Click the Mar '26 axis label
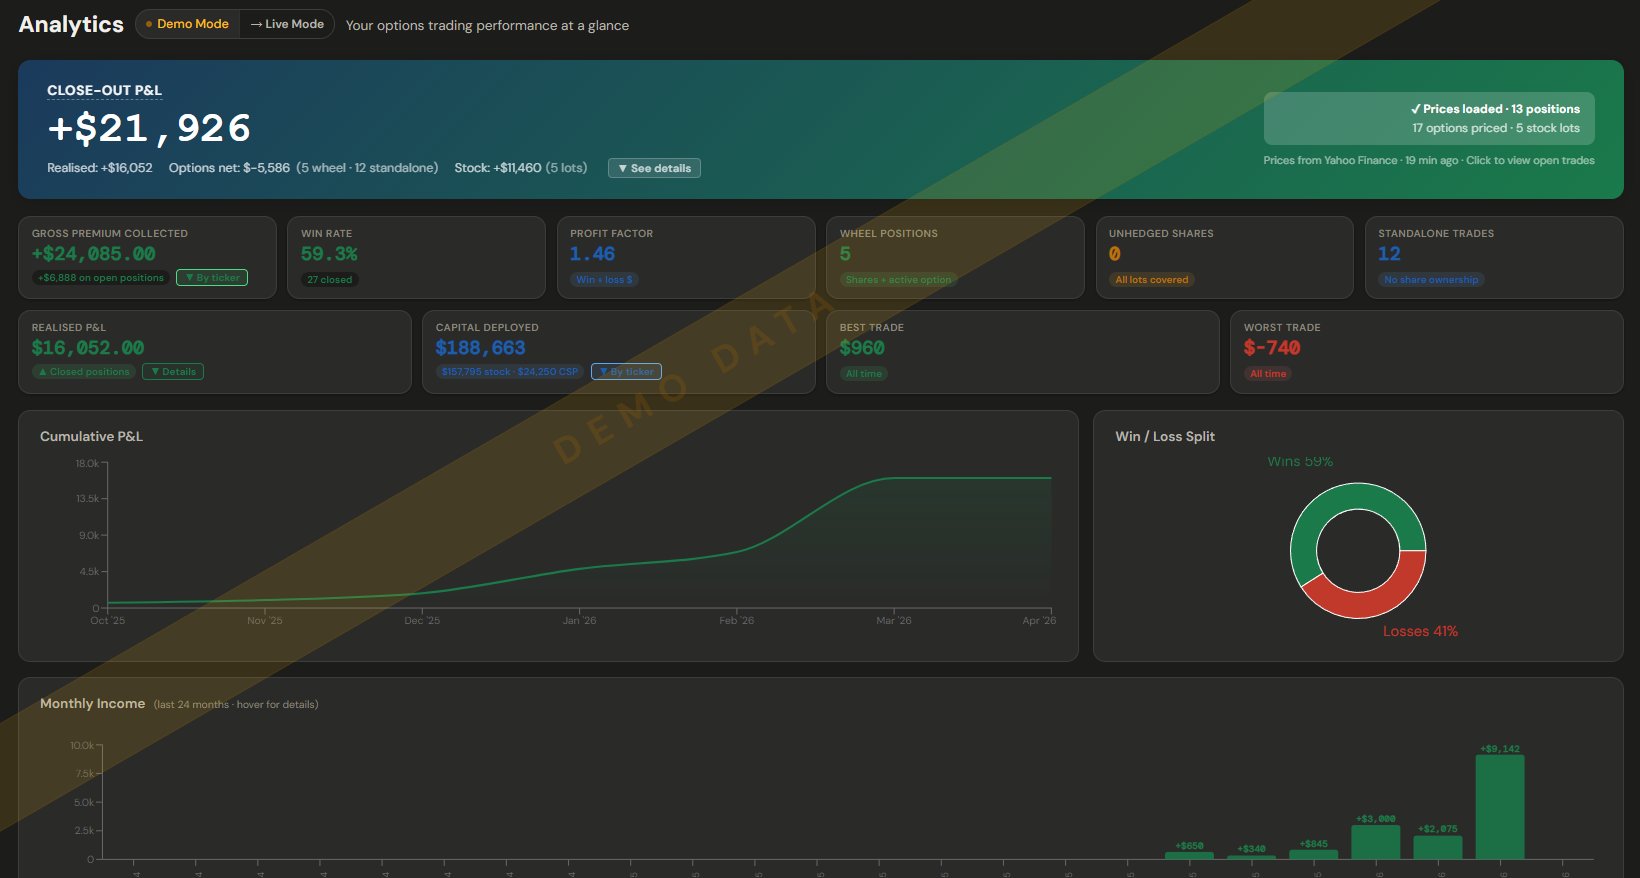 coord(894,621)
